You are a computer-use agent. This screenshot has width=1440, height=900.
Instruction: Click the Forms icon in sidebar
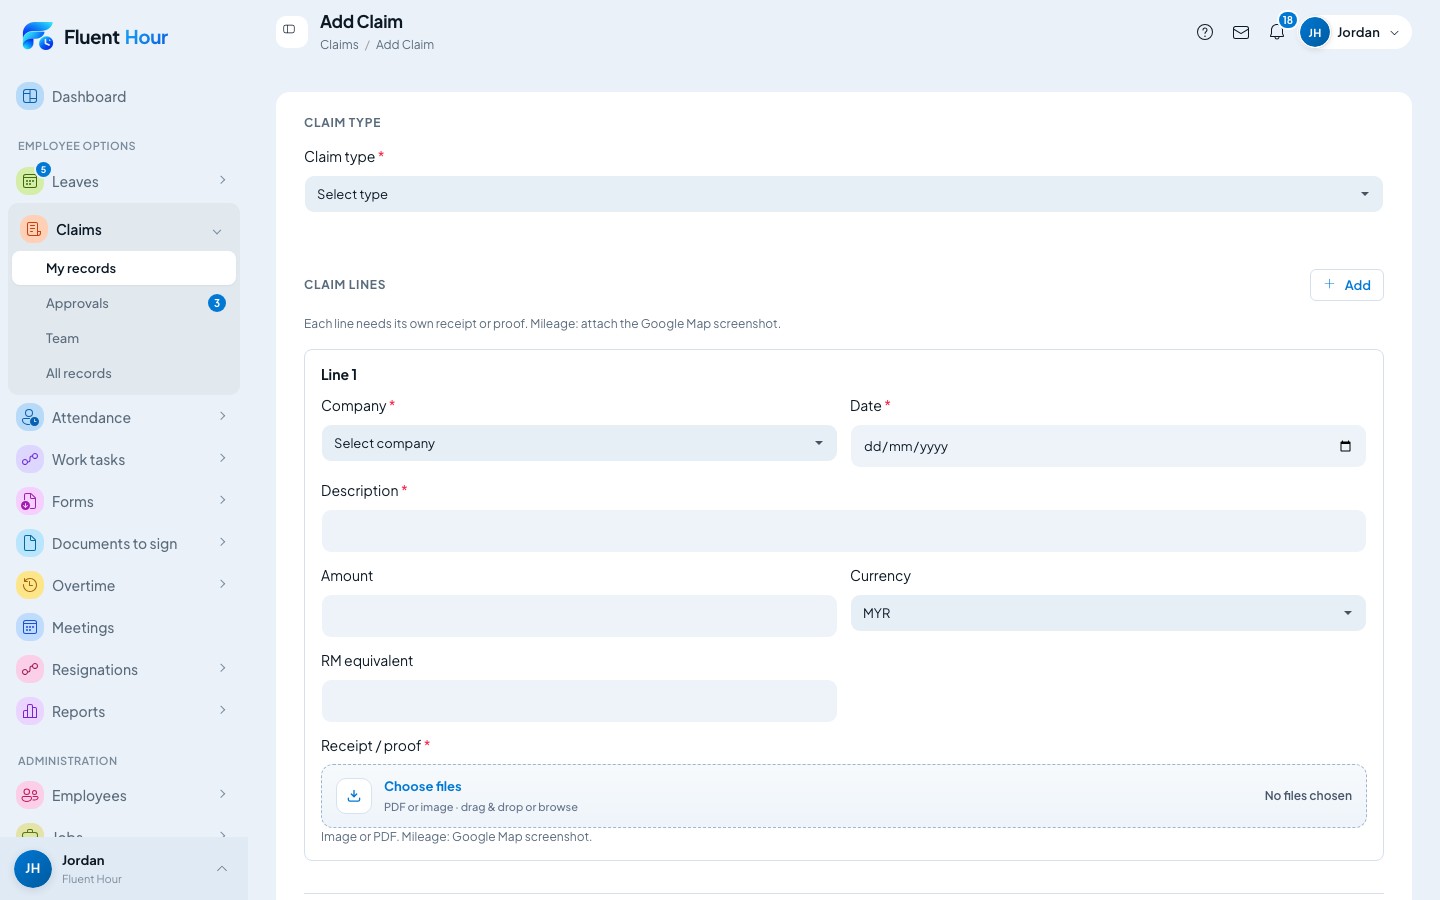click(x=30, y=501)
